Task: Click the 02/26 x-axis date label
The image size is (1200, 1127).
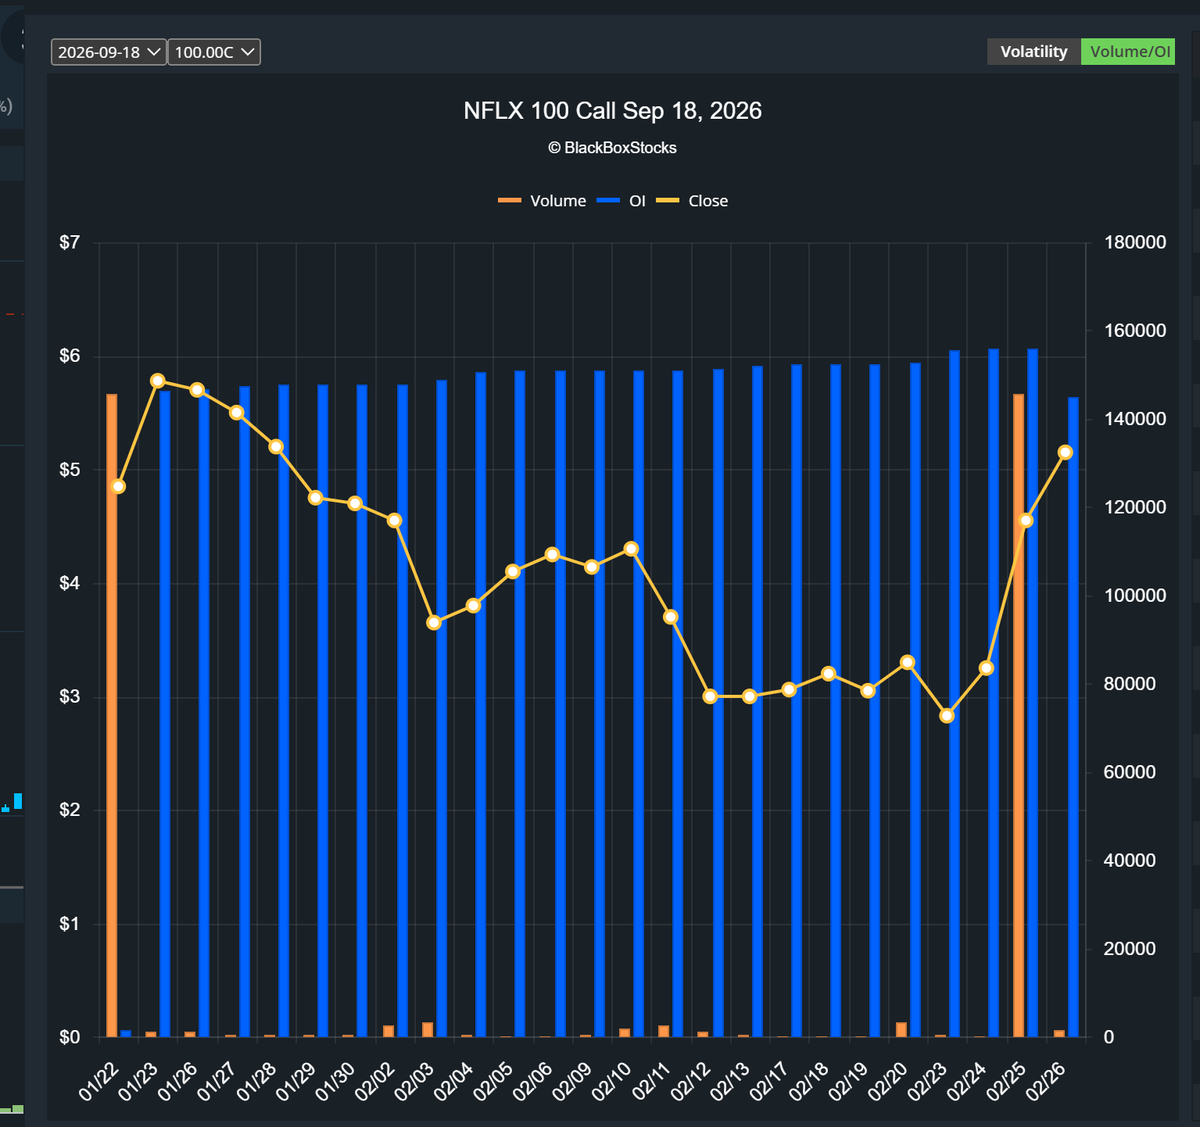Action: click(1045, 1081)
